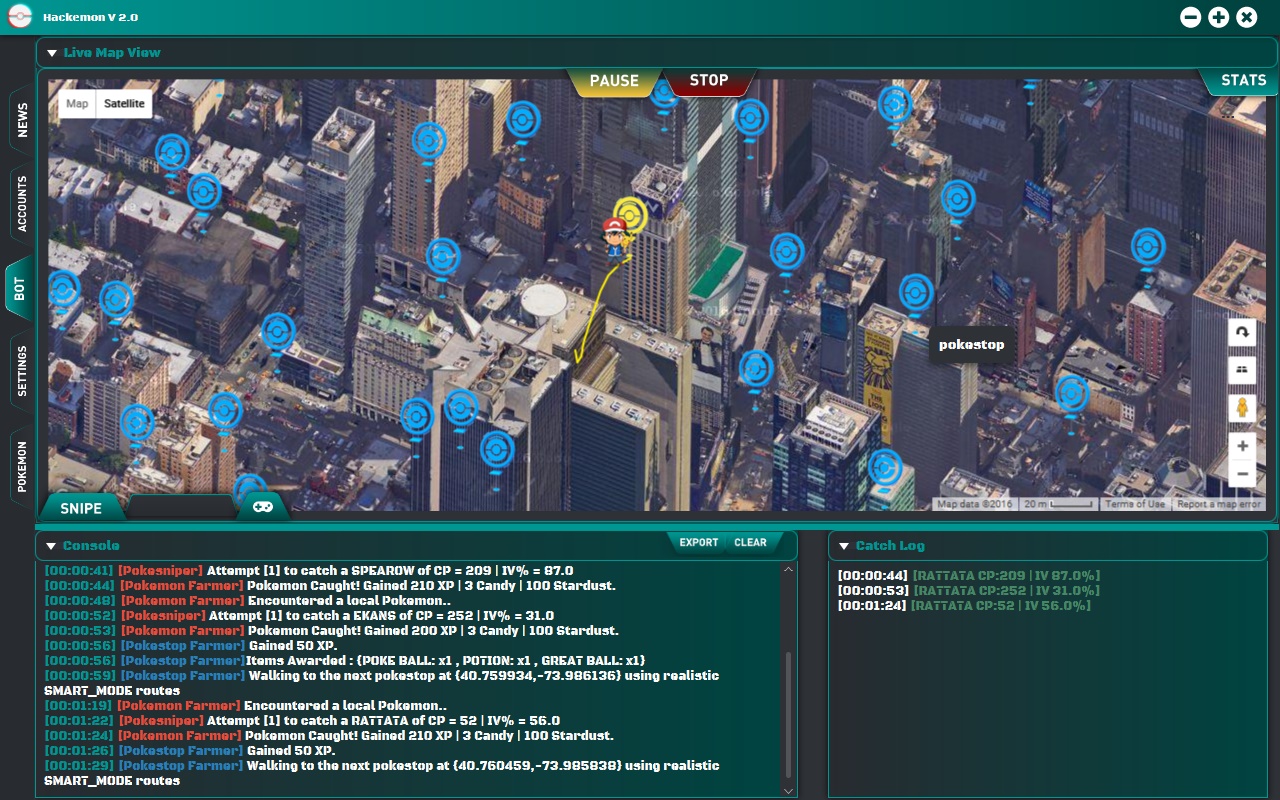Viewport: 1280px width, 800px height.
Task: Click the console scrollbar down arrow
Action: coord(789,790)
